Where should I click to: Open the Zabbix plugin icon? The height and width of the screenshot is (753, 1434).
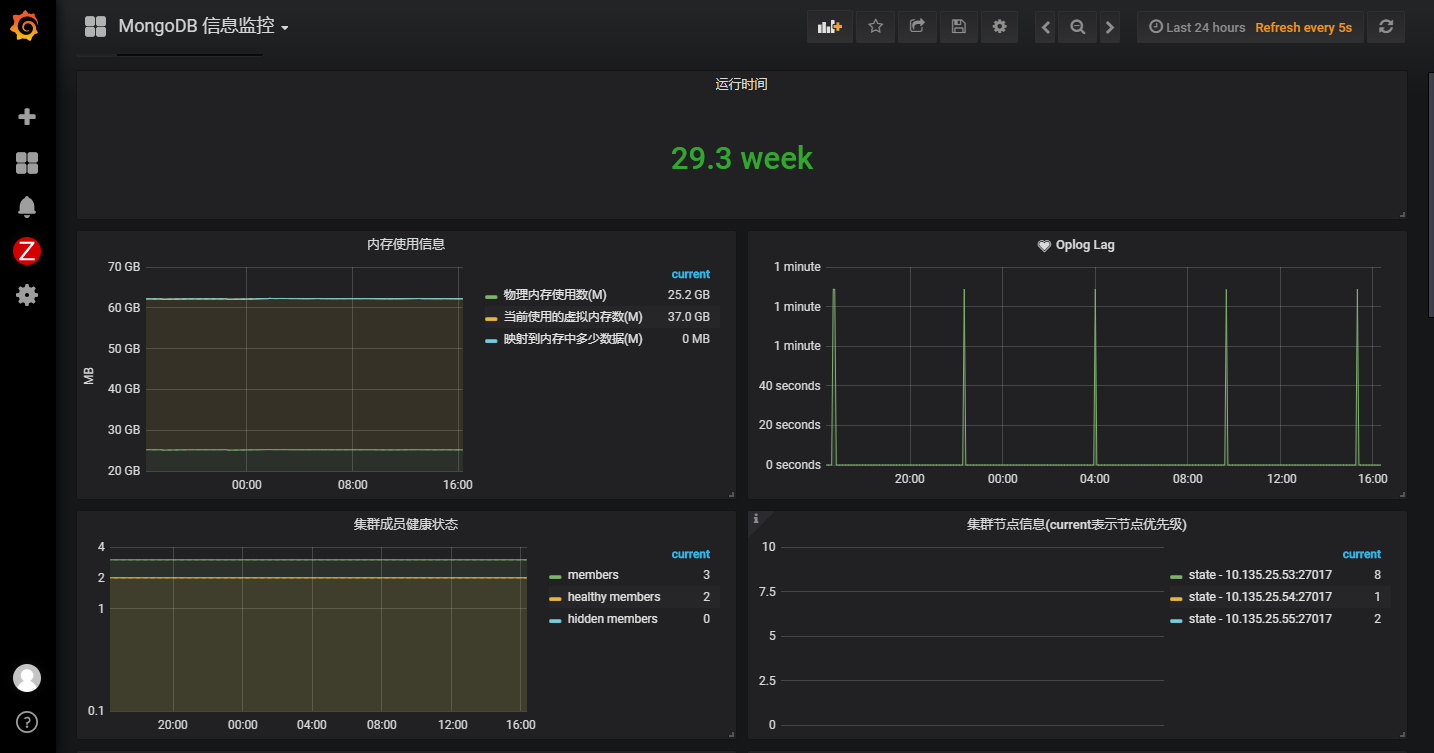tap(27, 251)
